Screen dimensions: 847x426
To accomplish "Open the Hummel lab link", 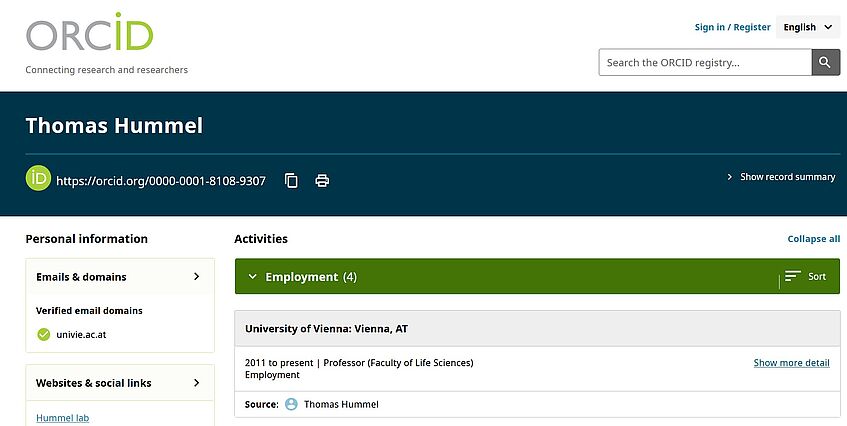I will [62, 418].
